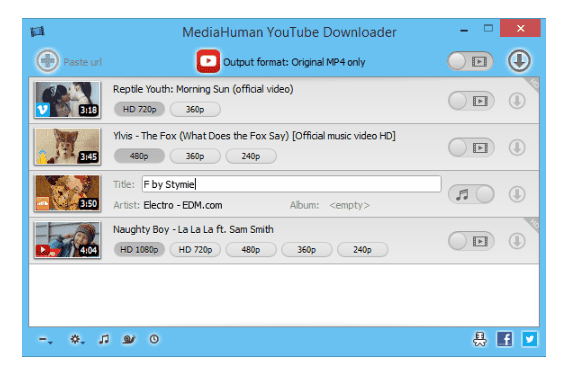Download the Reptile Youth: Morning Sun video
This screenshot has width=565, height=378.
[517, 101]
